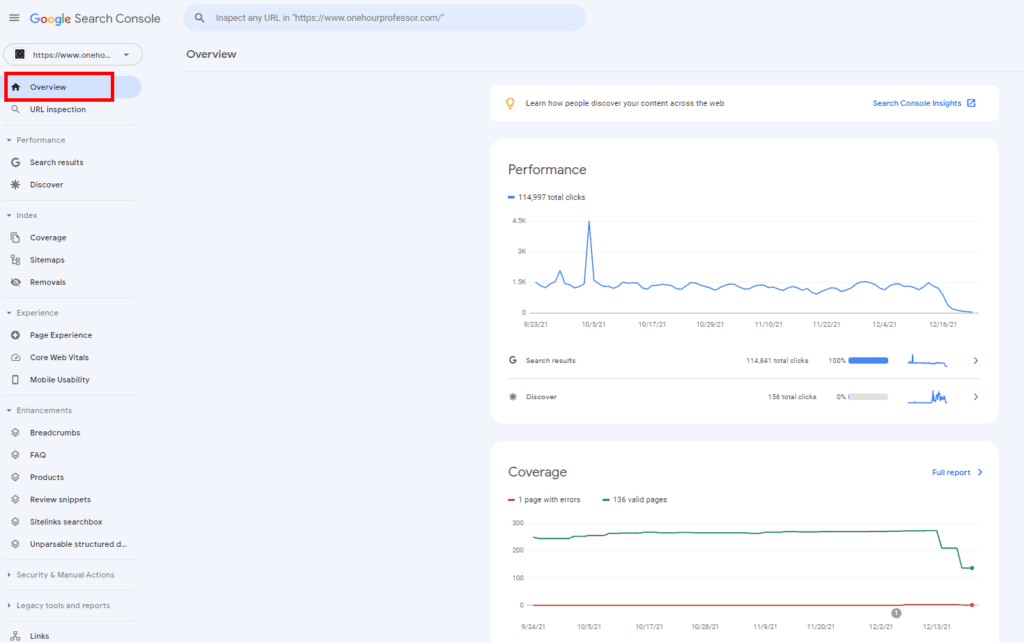Open Search results report via chevron arrow
This screenshot has height=643, width=1024.
point(976,360)
